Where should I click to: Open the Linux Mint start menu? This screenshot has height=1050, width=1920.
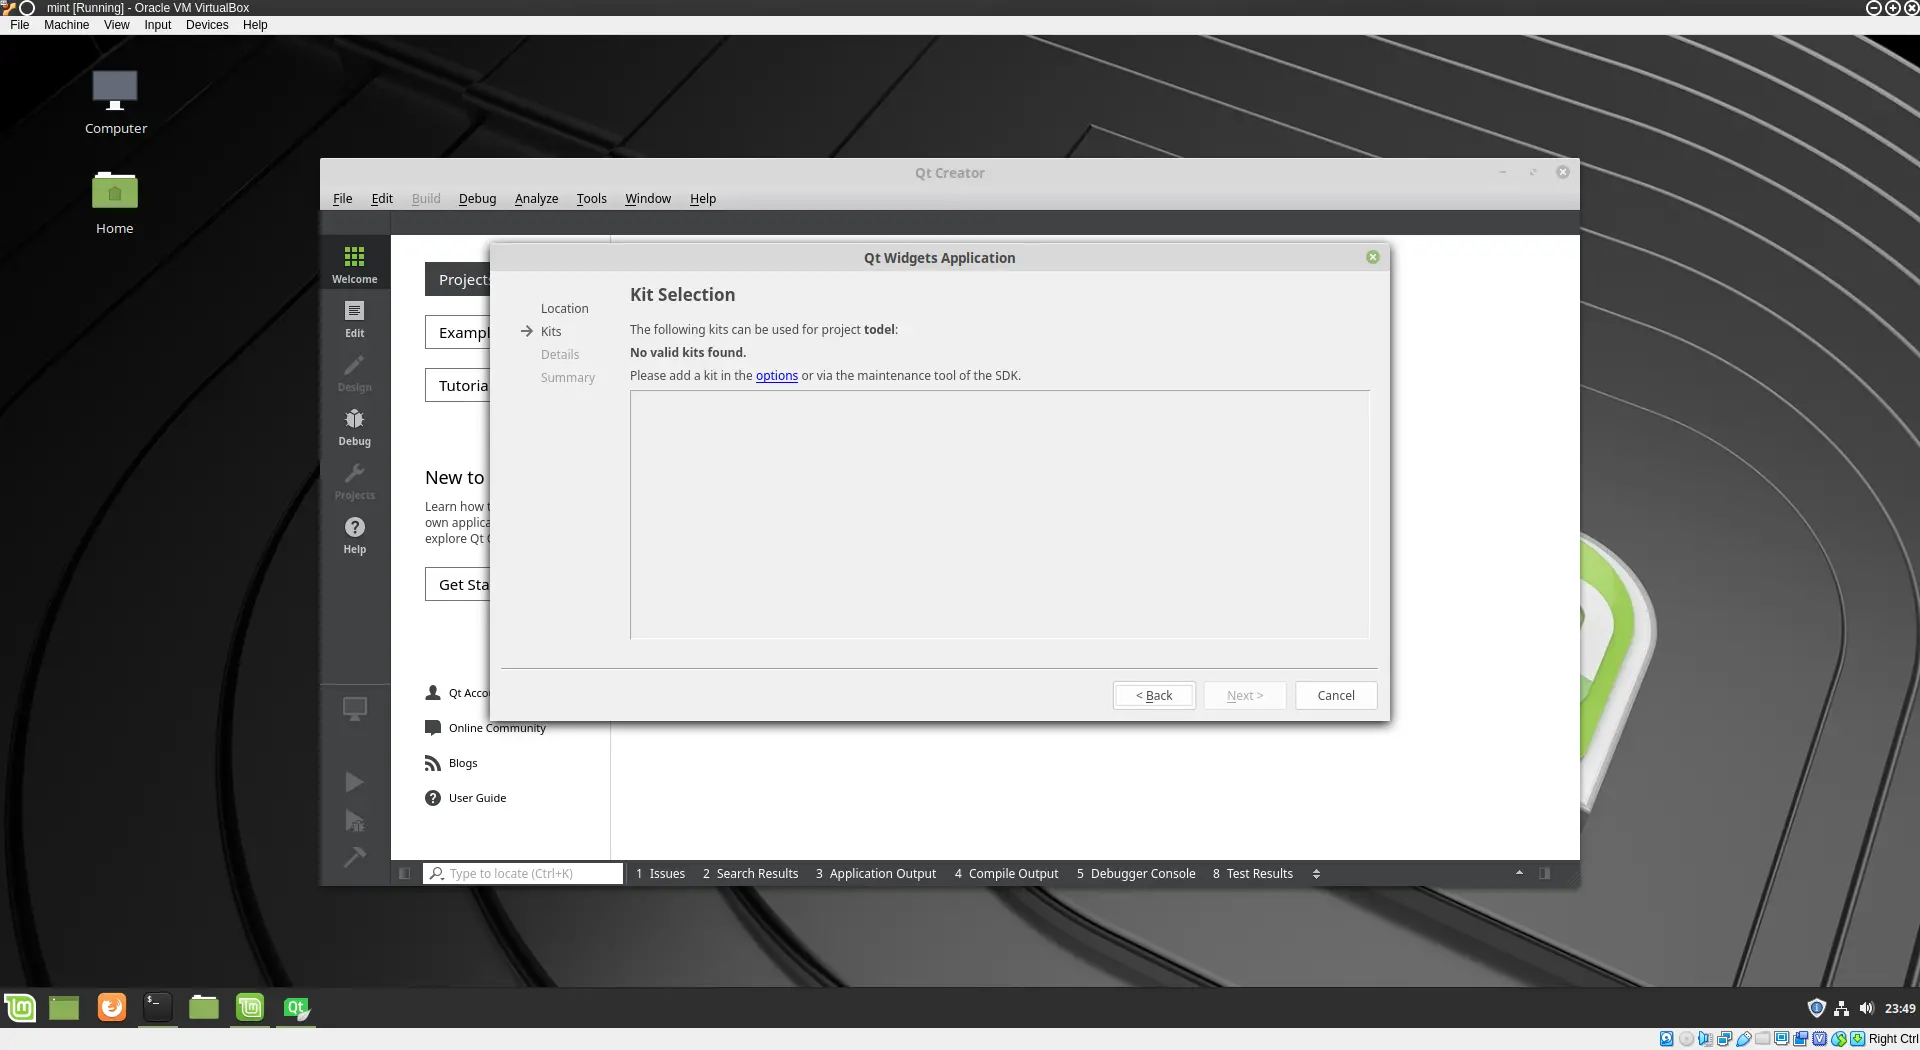pos(20,1008)
